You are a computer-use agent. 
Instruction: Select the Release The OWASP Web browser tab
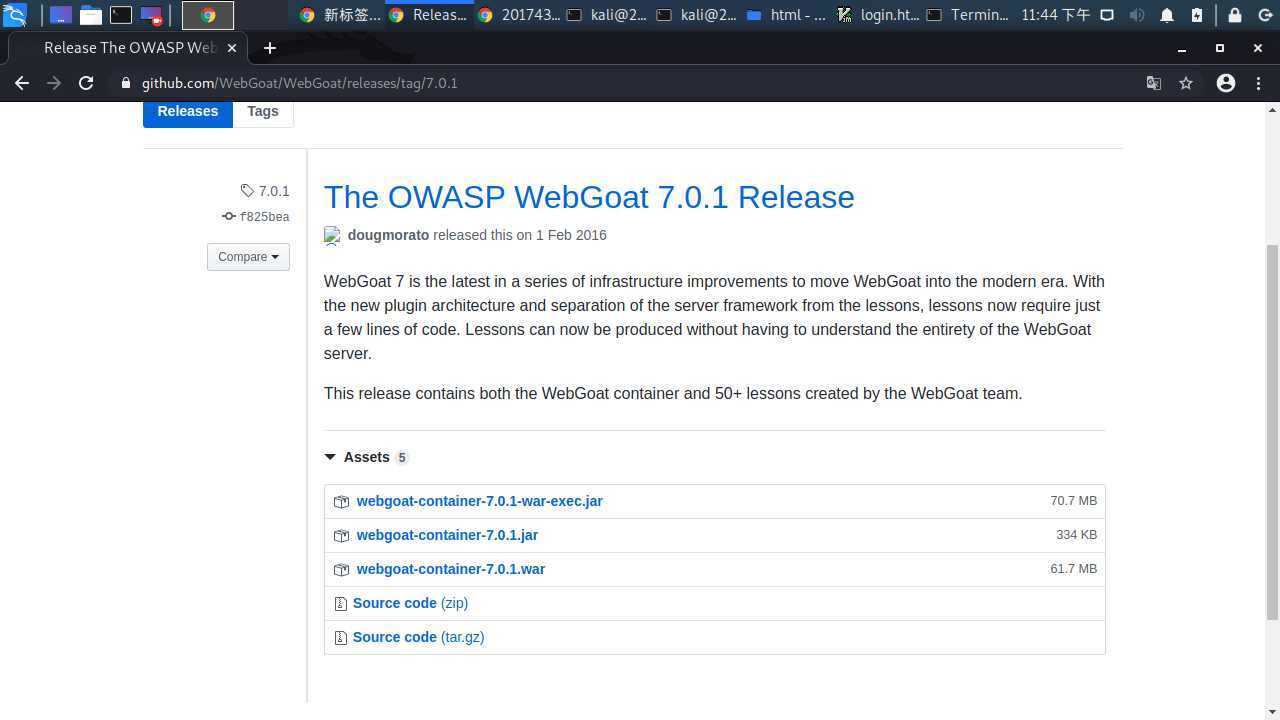point(128,48)
